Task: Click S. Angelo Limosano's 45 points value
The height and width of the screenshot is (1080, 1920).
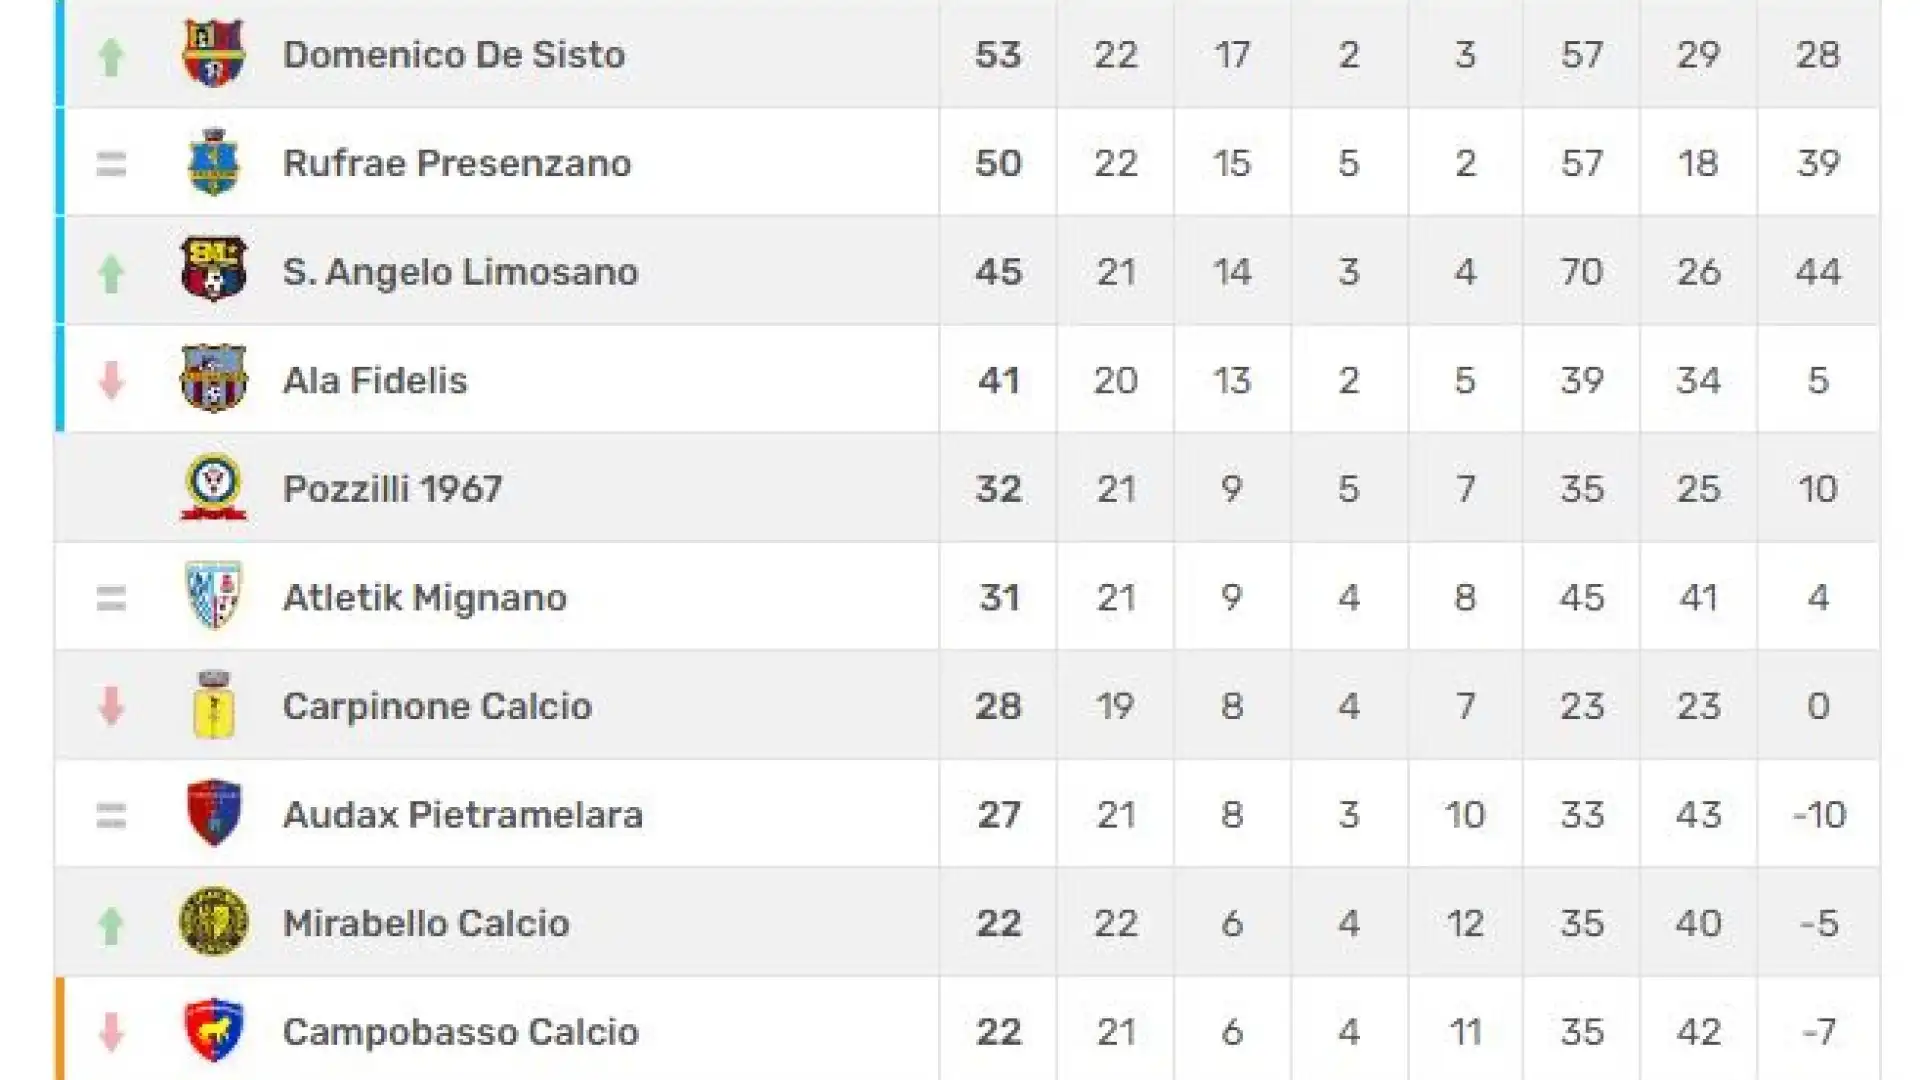Action: (x=998, y=272)
